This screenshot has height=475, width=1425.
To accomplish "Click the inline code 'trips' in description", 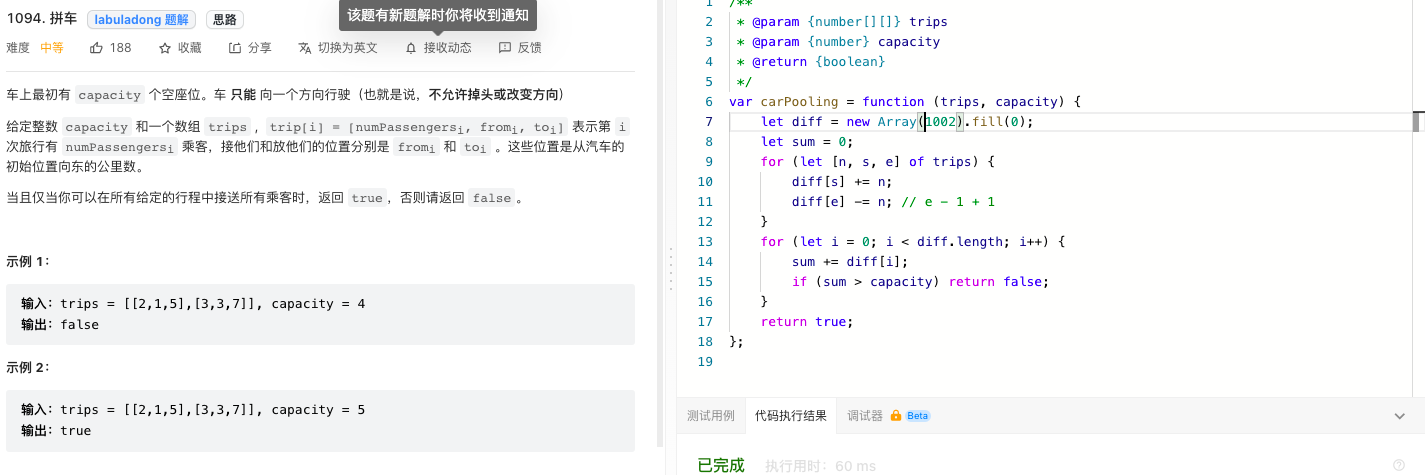I will [x=228, y=127].
